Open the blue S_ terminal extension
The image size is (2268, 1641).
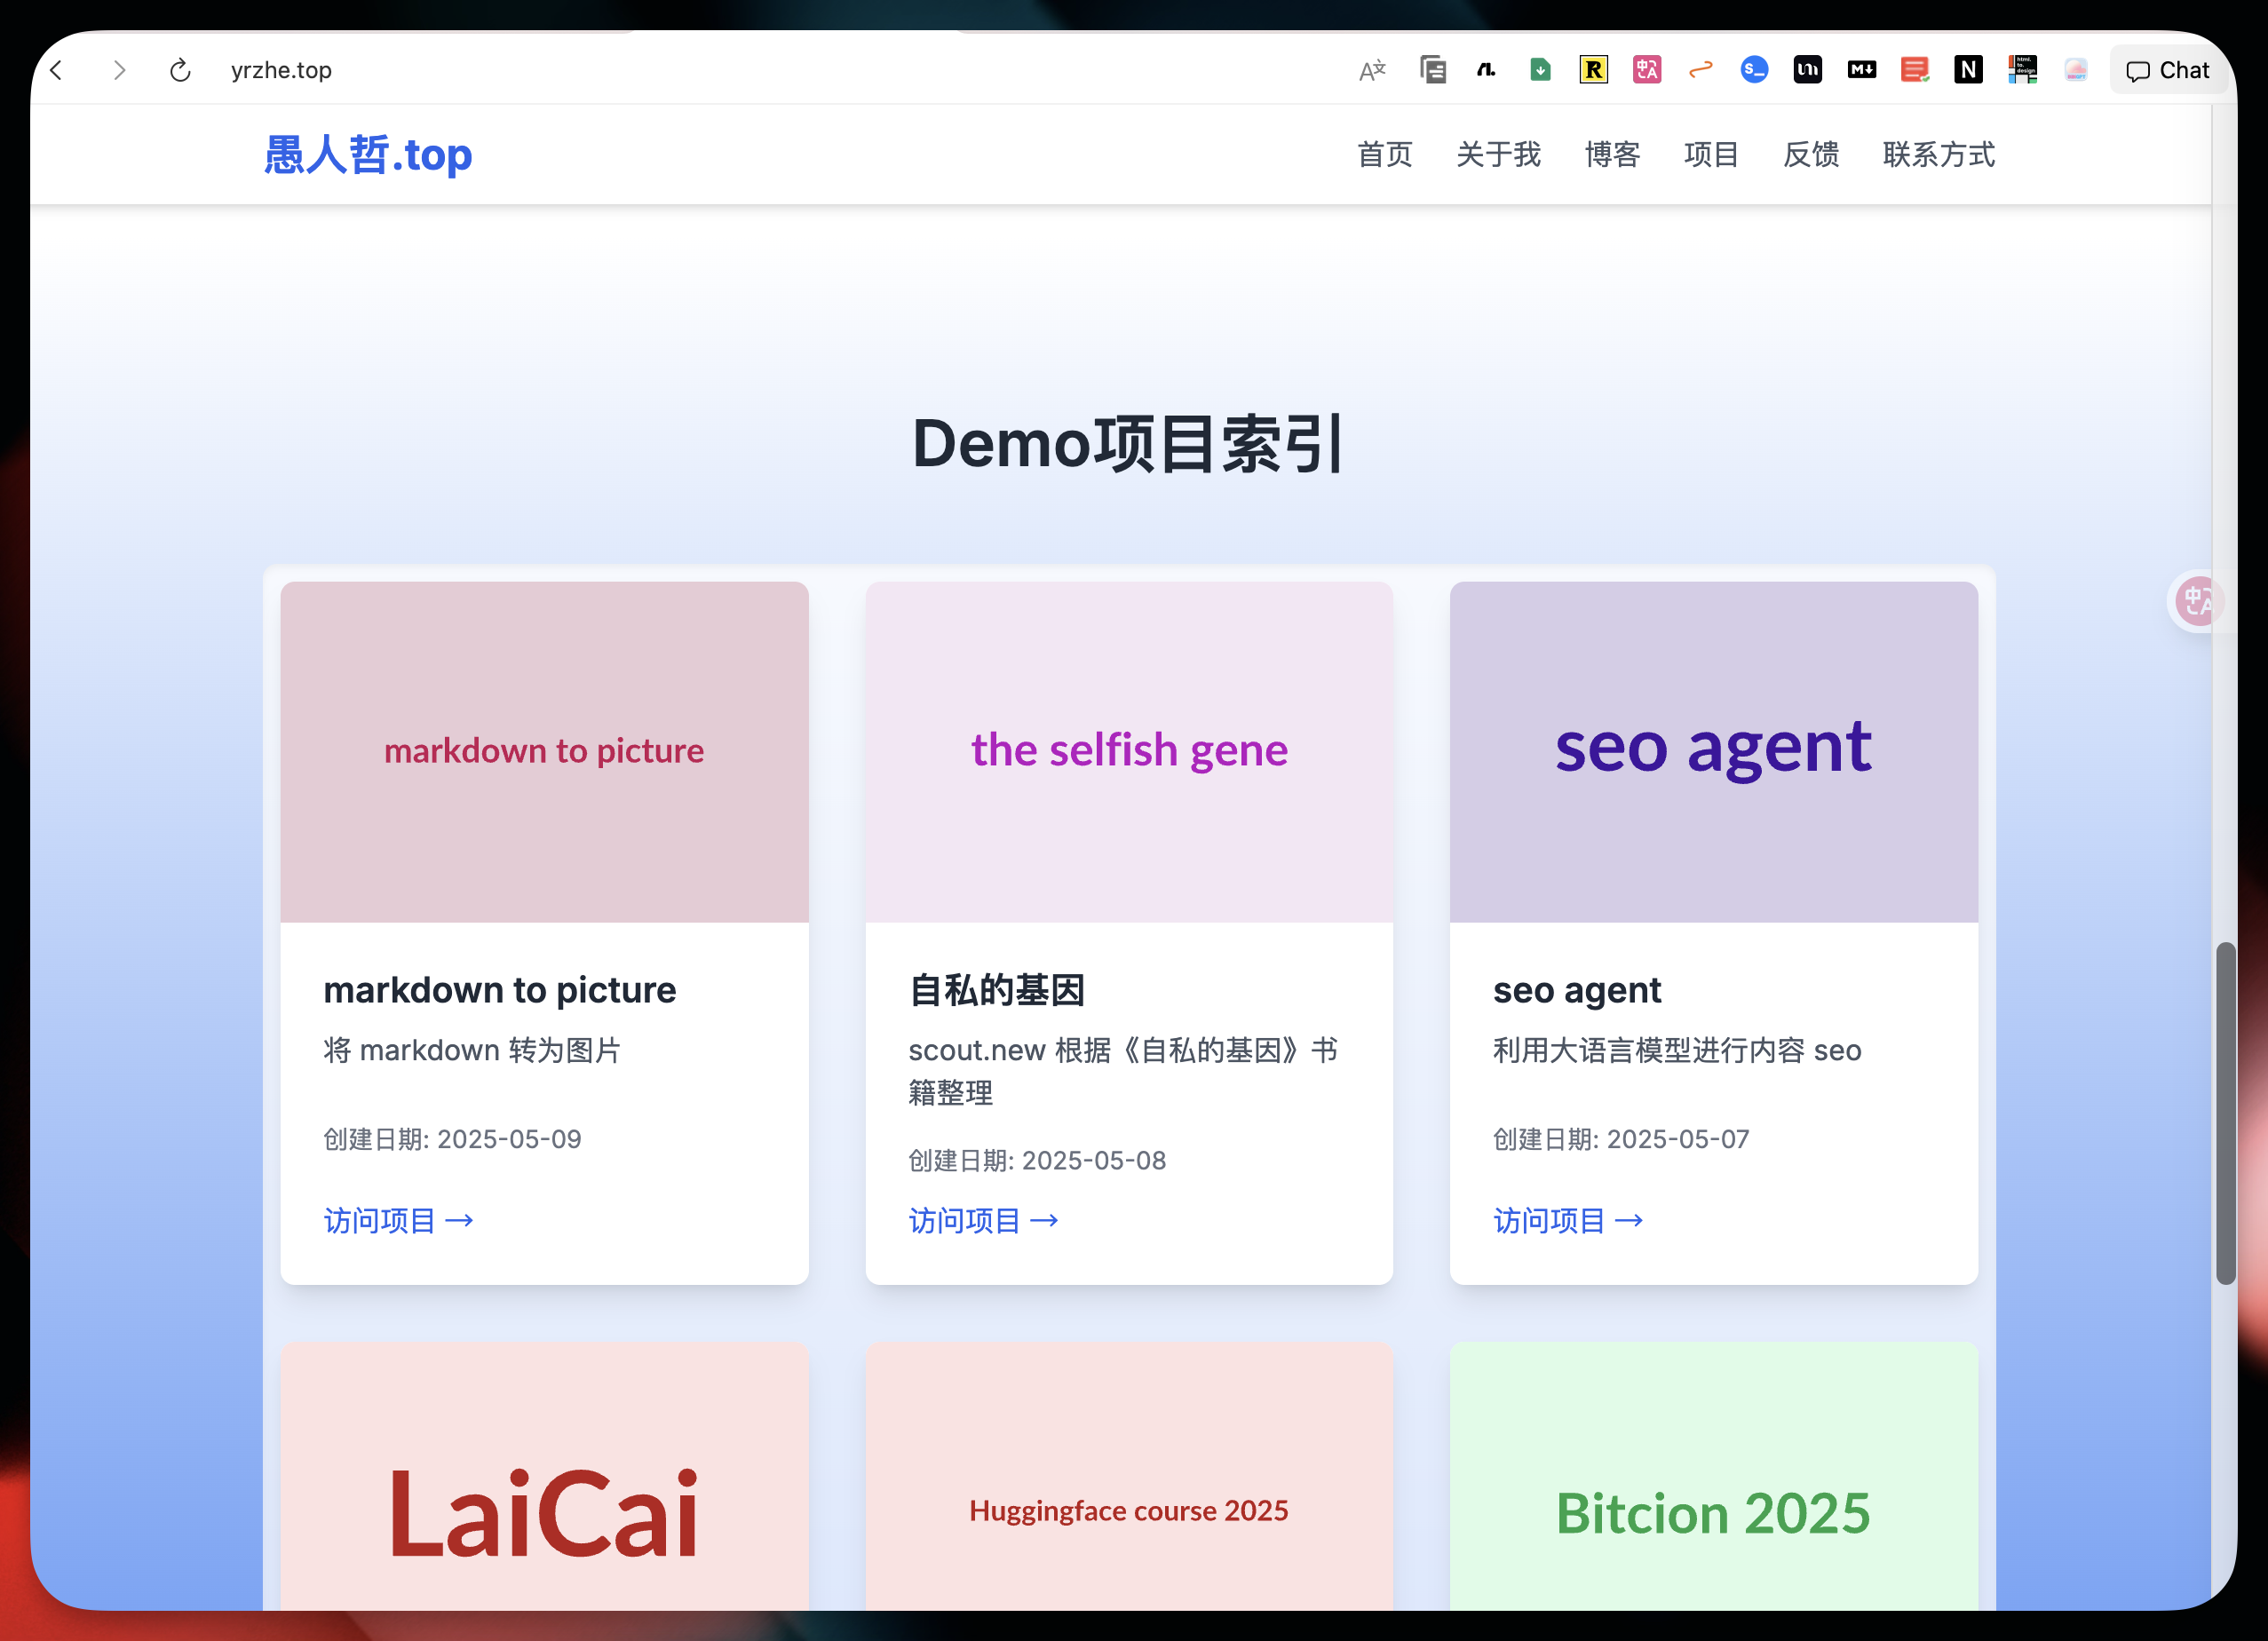pyautogui.click(x=1754, y=69)
